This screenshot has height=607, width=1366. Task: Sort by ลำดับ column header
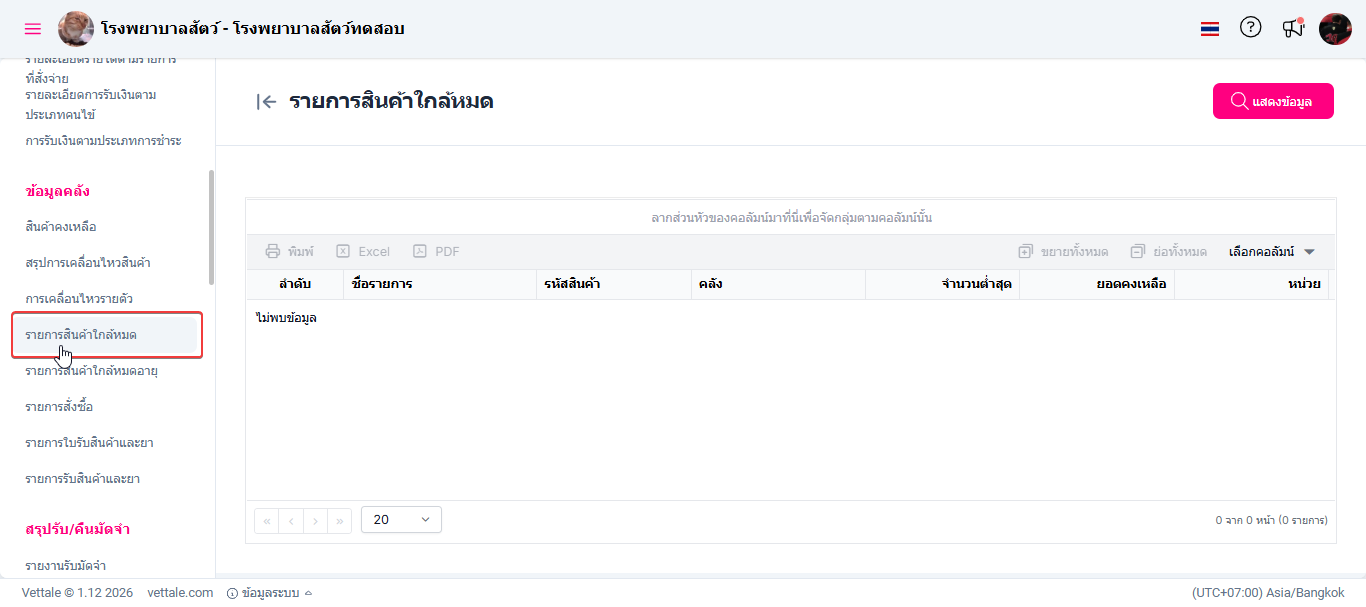294,284
